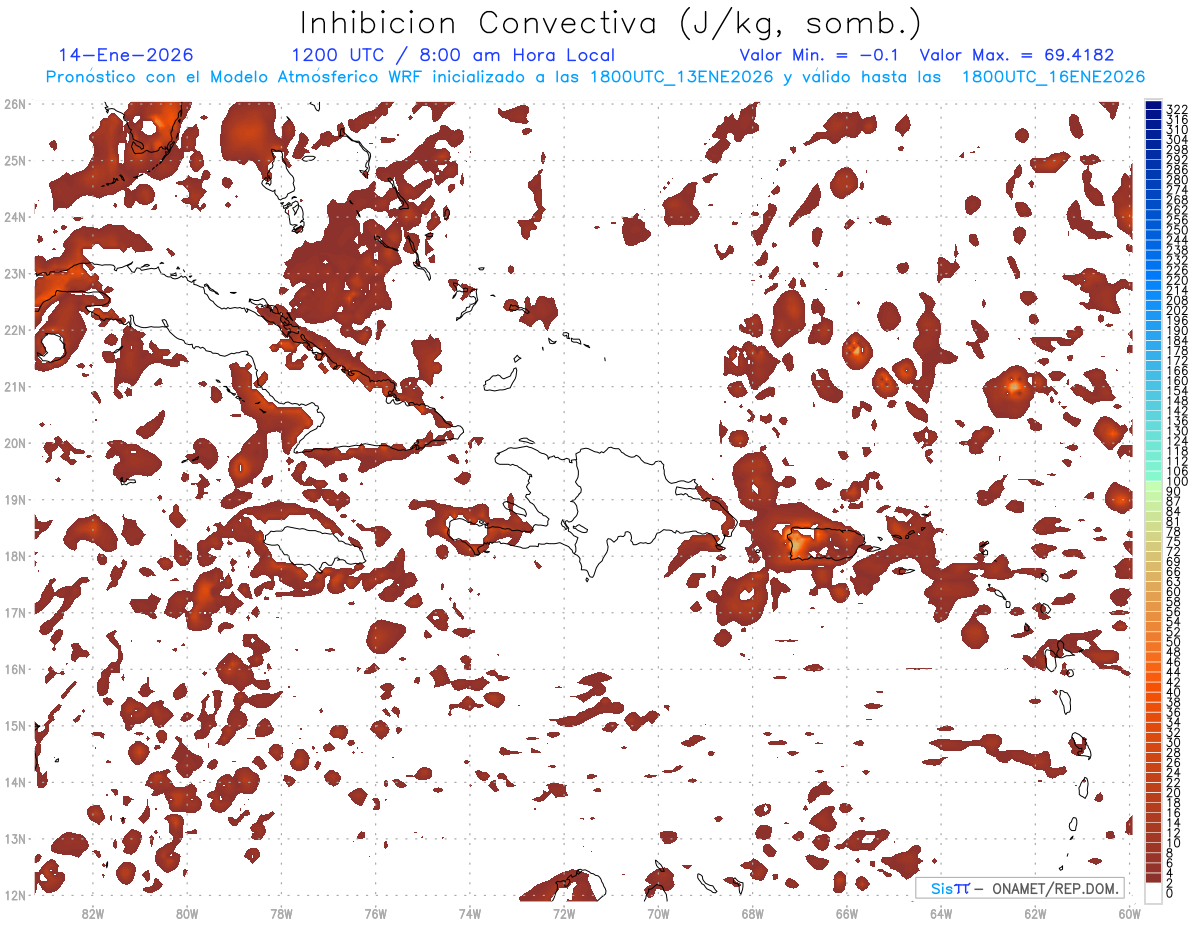
Task: Click the colorbar value "250"
Action: click(1176, 230)
